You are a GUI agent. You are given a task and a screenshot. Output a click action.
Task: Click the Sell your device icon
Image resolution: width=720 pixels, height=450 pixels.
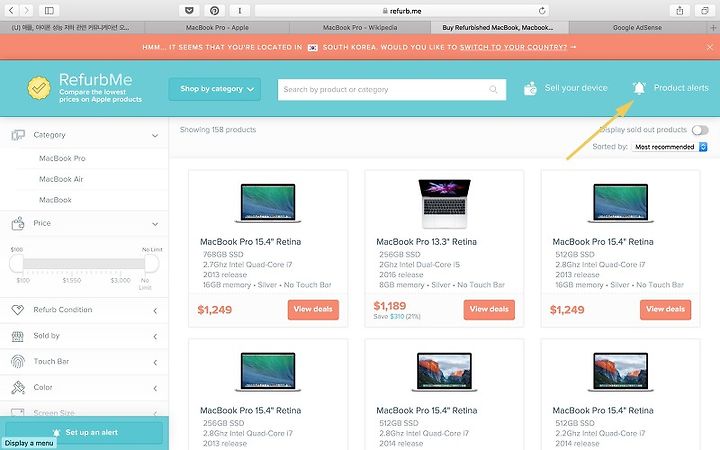point(530,89)
